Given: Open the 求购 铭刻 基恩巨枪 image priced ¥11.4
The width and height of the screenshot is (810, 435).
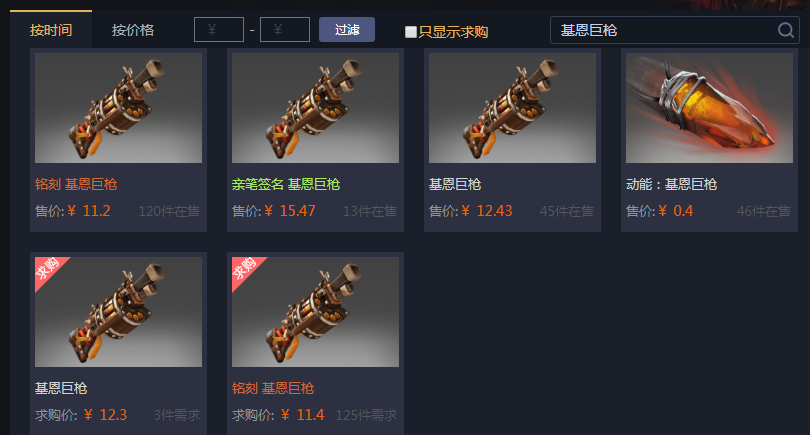Looking at the screenshot, I should coord(315,312).
